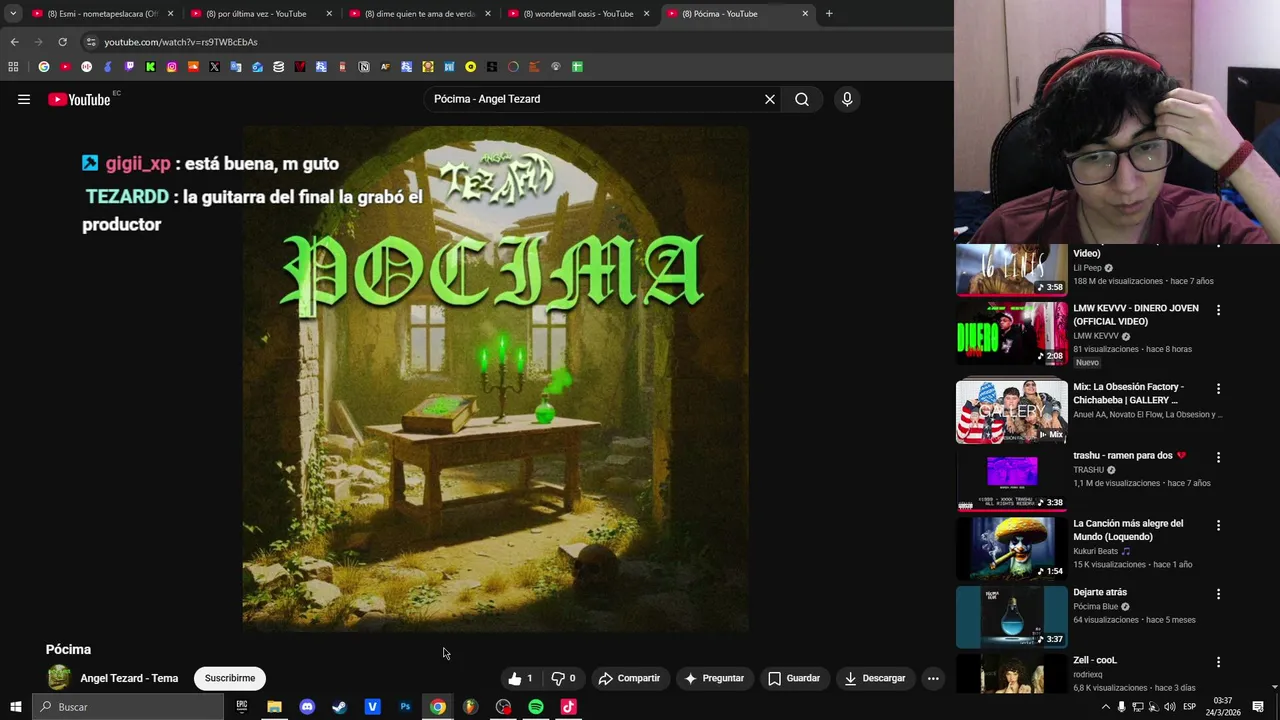Open the Angel Tezard channel avatar
The image size is (1280, 720).
click(59, 678)
